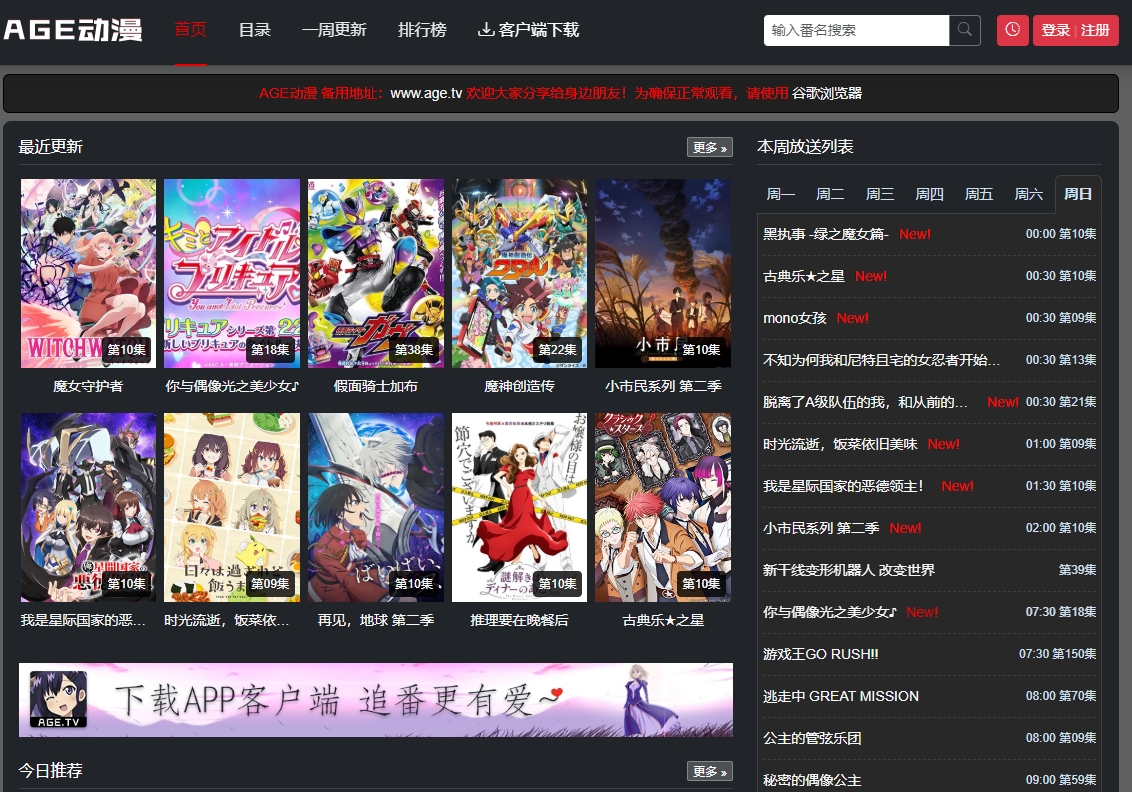Select the 周五 broadcast tab

coord(978,194)
